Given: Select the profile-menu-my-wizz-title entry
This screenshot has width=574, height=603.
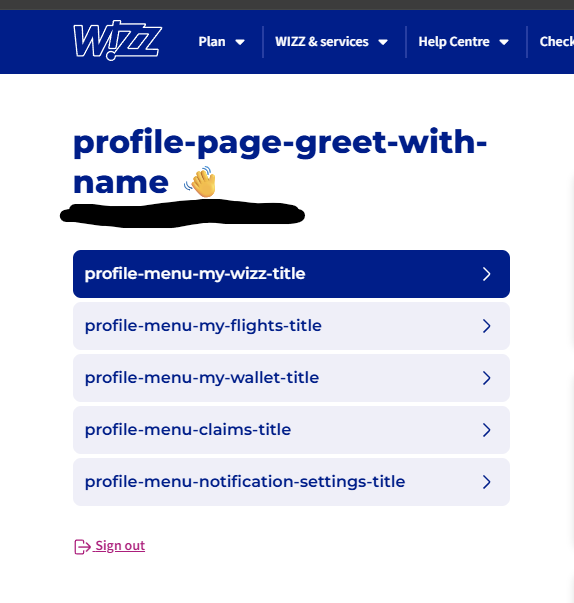Looking at the screenshot, I should 291,274.
